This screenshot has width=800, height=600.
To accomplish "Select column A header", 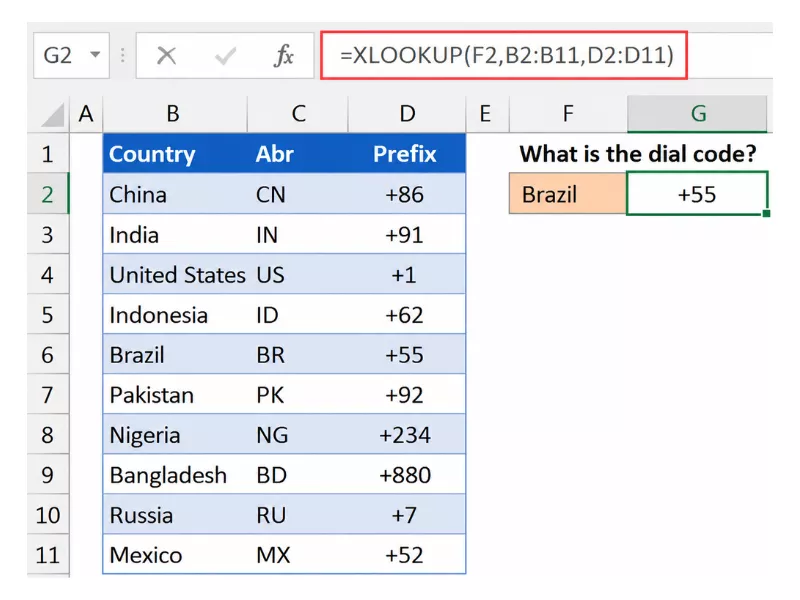I will point(86,114).
